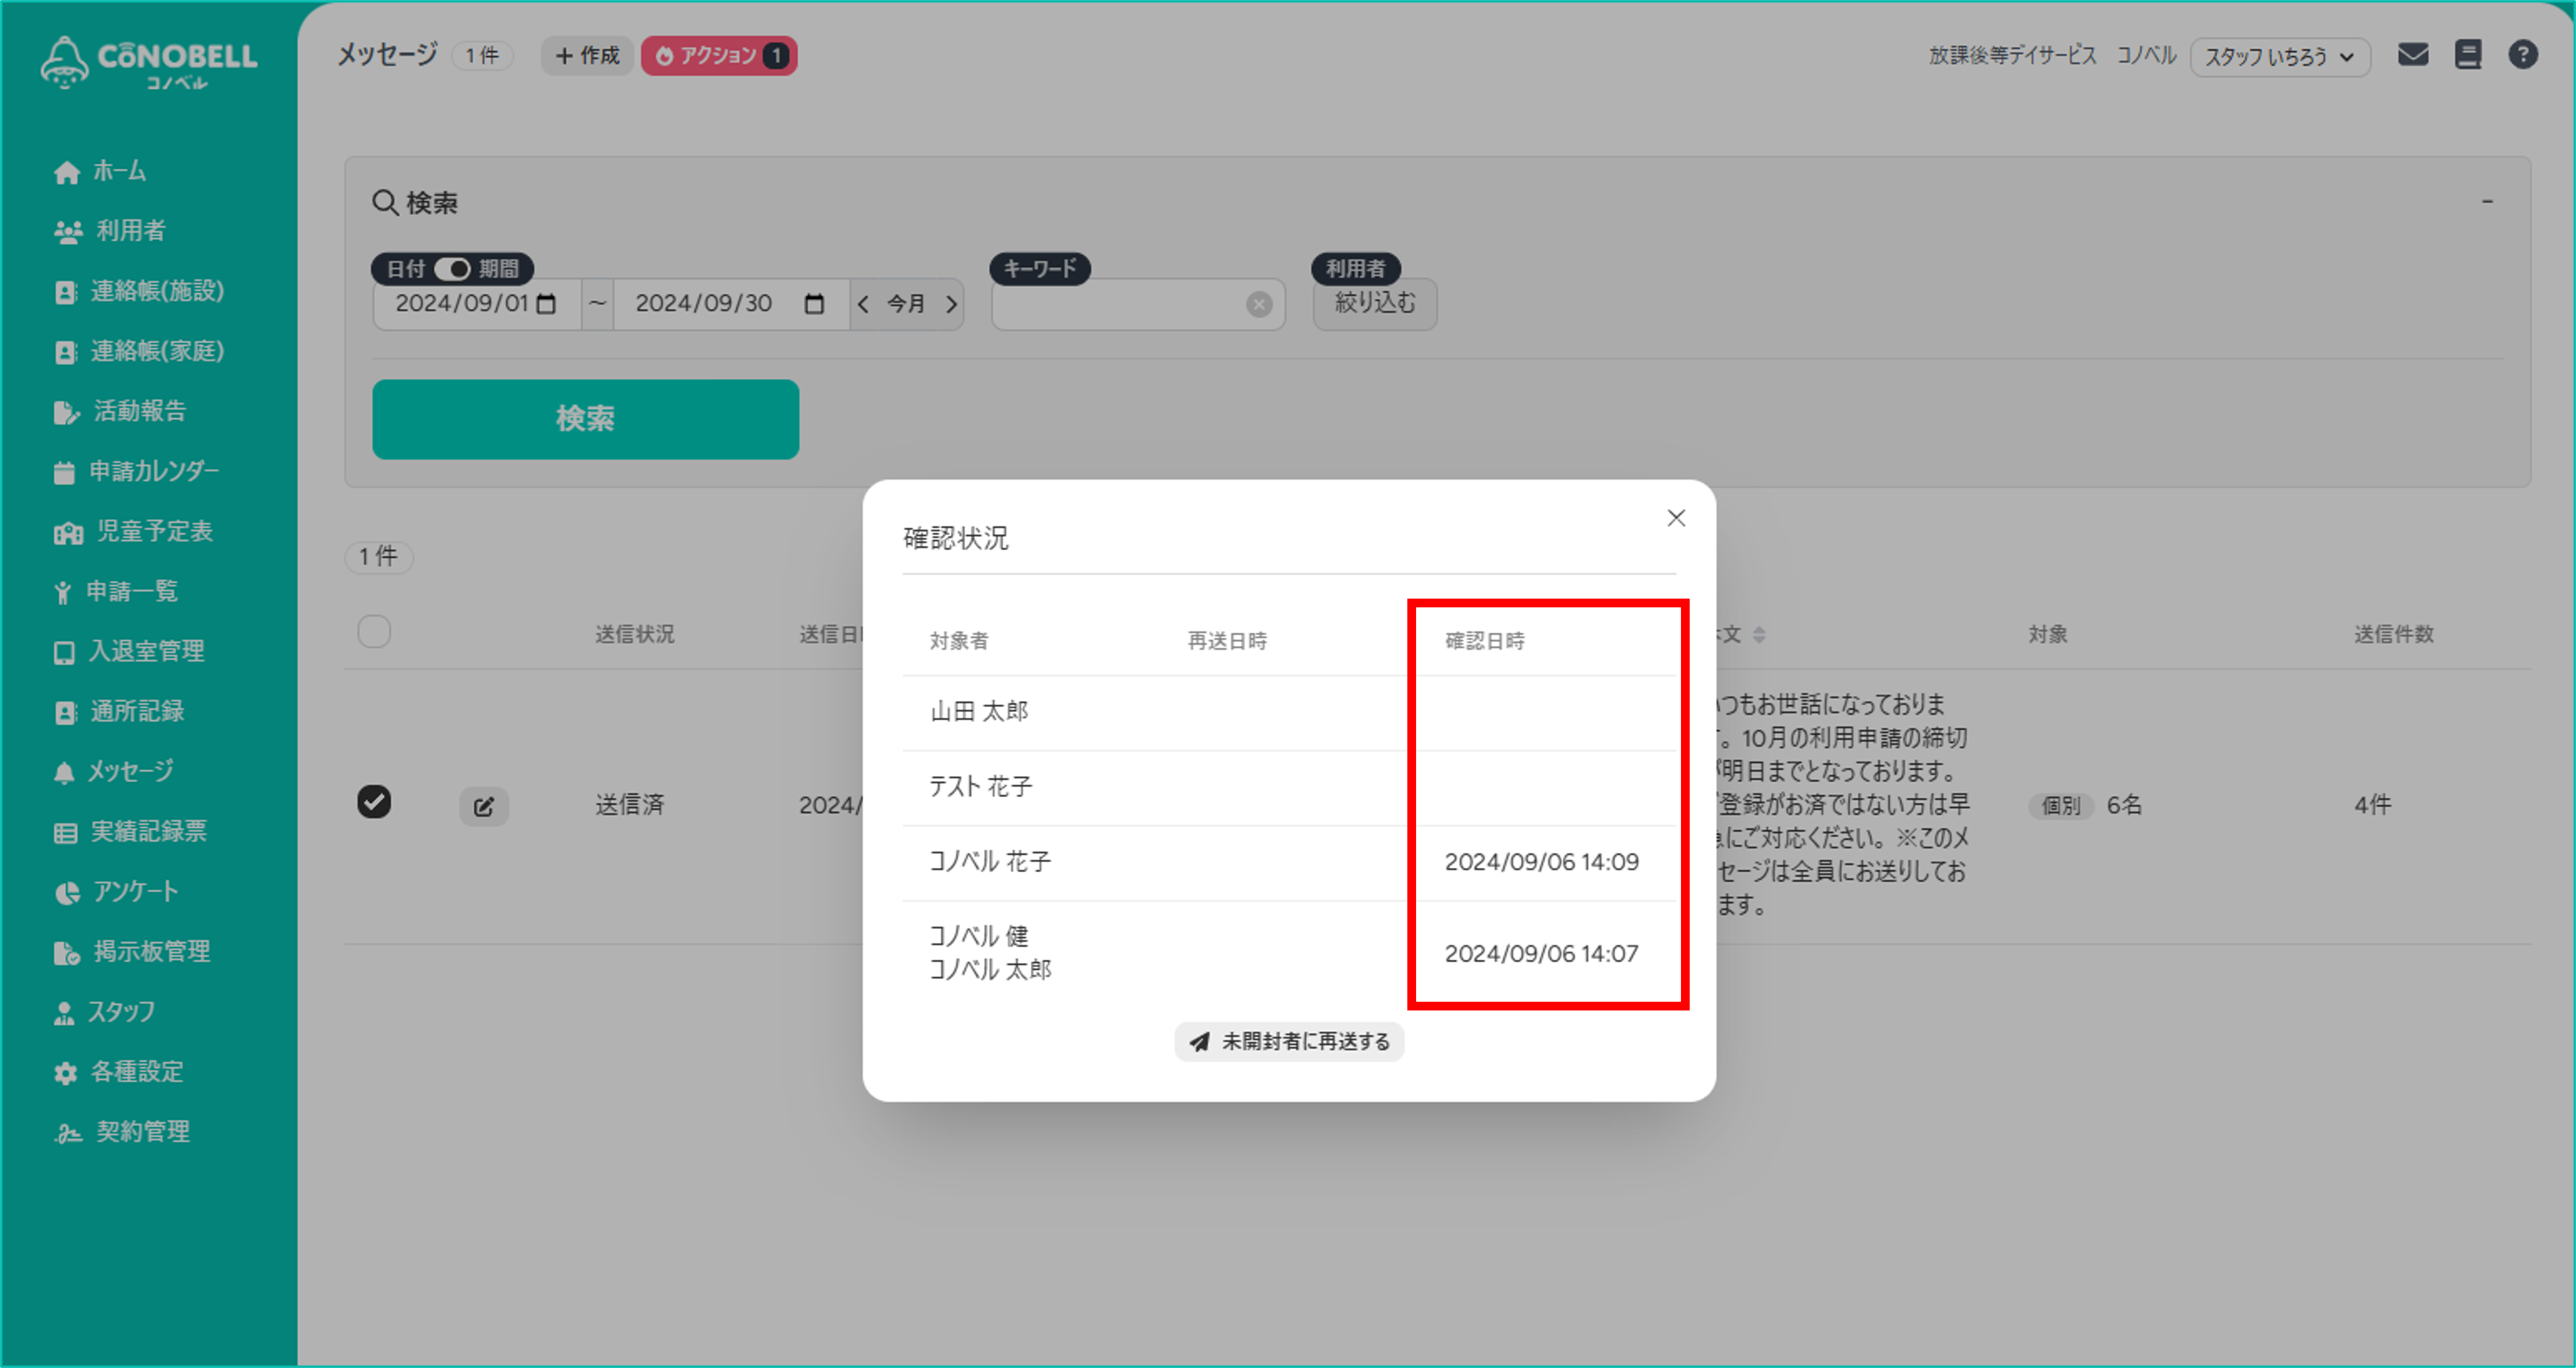Select 活動報告 in the sidebar
Viewport: 2576px width, 1368px height.
pyautogui.click(x=120, y=411)
